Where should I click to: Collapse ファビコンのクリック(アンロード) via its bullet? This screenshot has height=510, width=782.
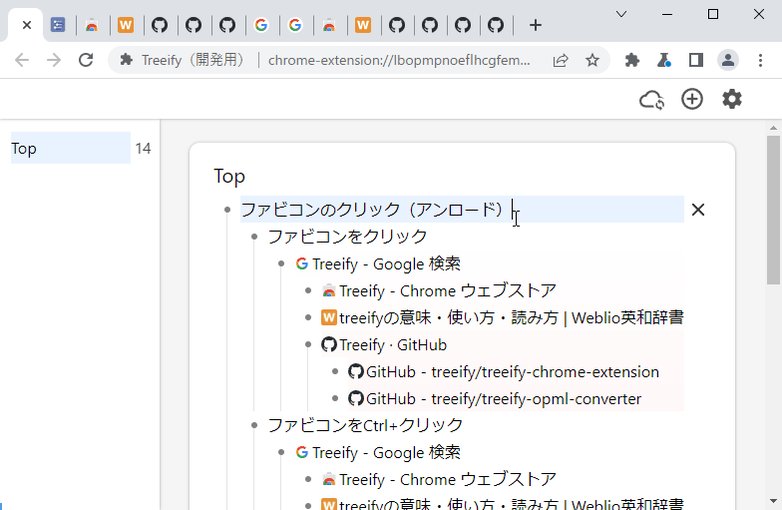pyautogui.click(x=227, y=209)
